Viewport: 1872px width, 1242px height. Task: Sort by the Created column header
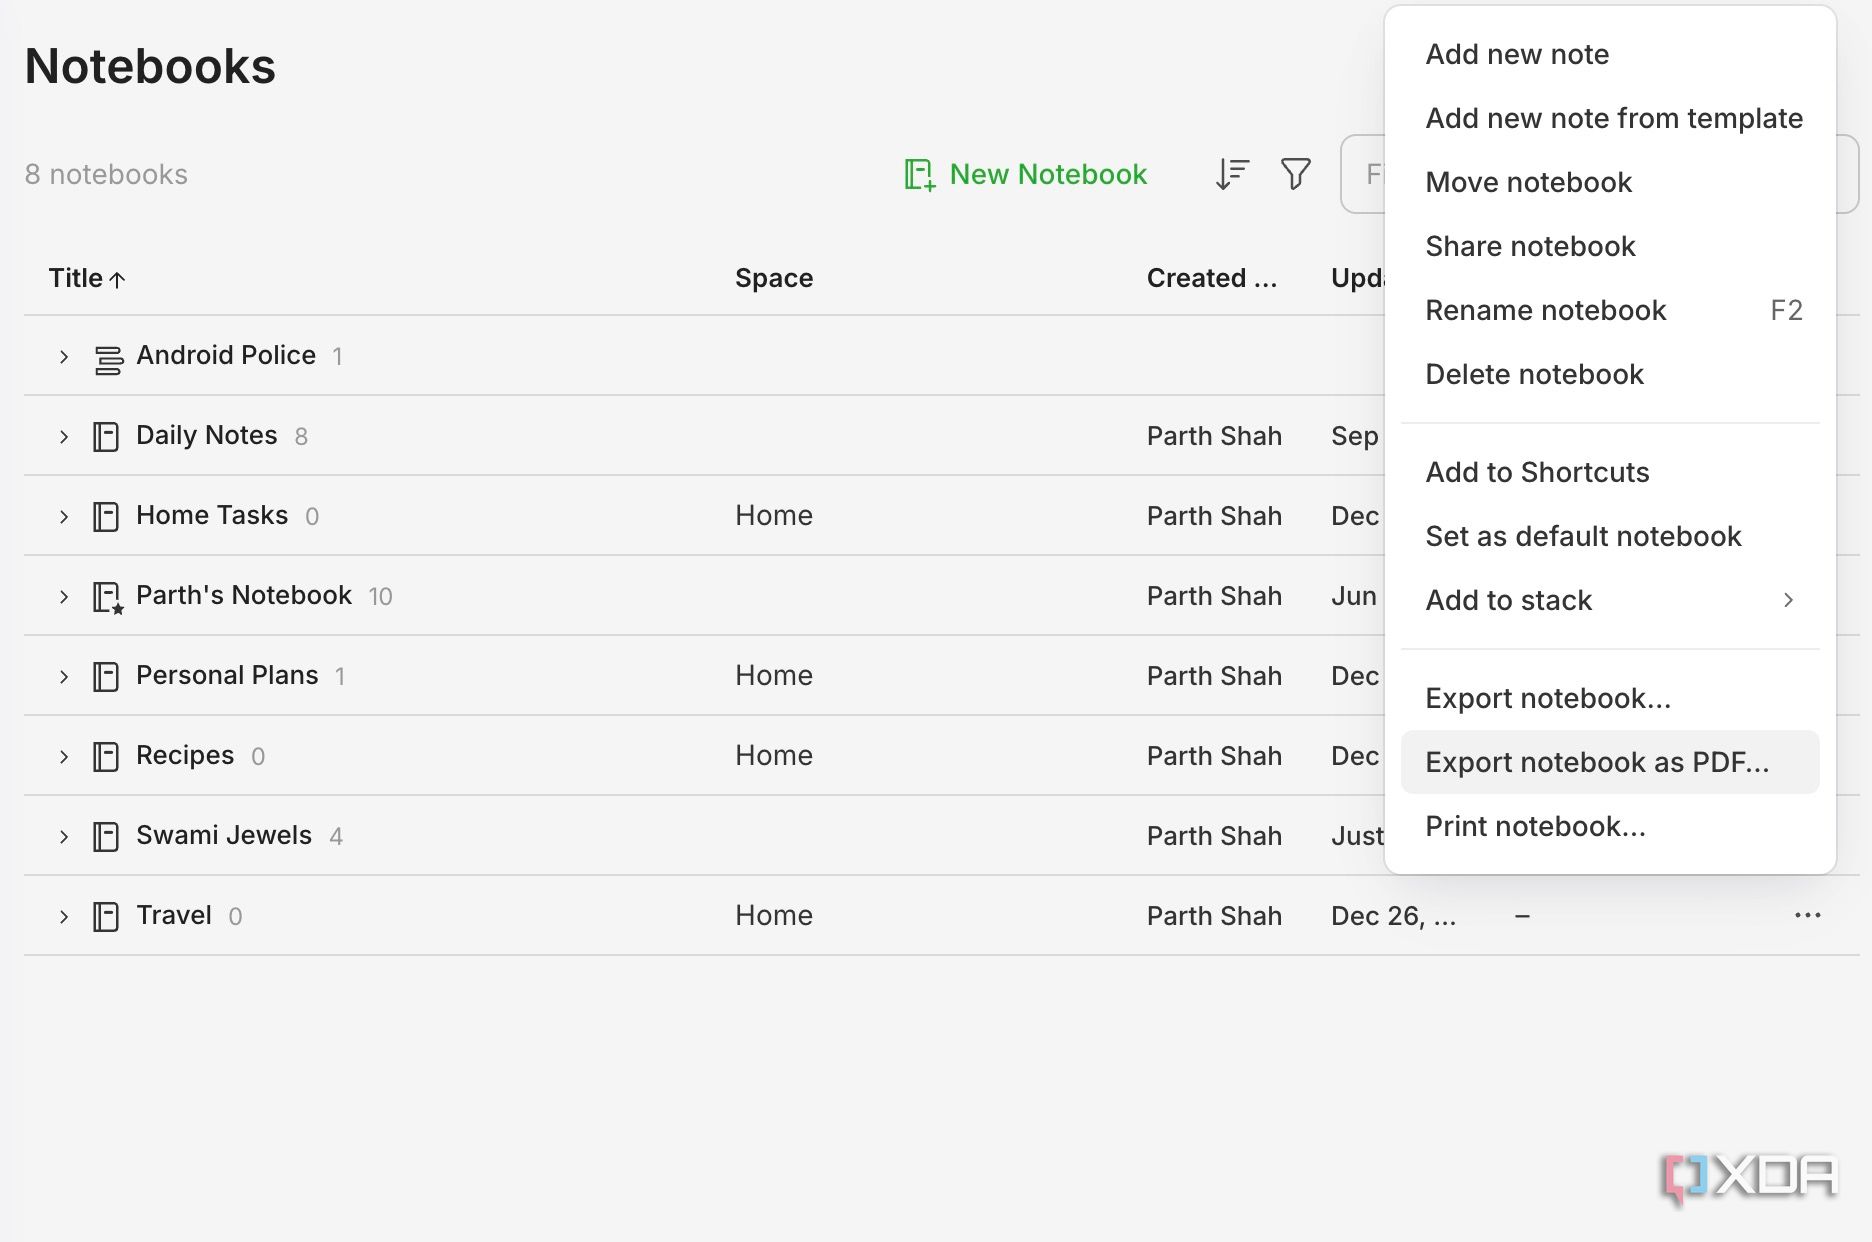pos(1212,278)
